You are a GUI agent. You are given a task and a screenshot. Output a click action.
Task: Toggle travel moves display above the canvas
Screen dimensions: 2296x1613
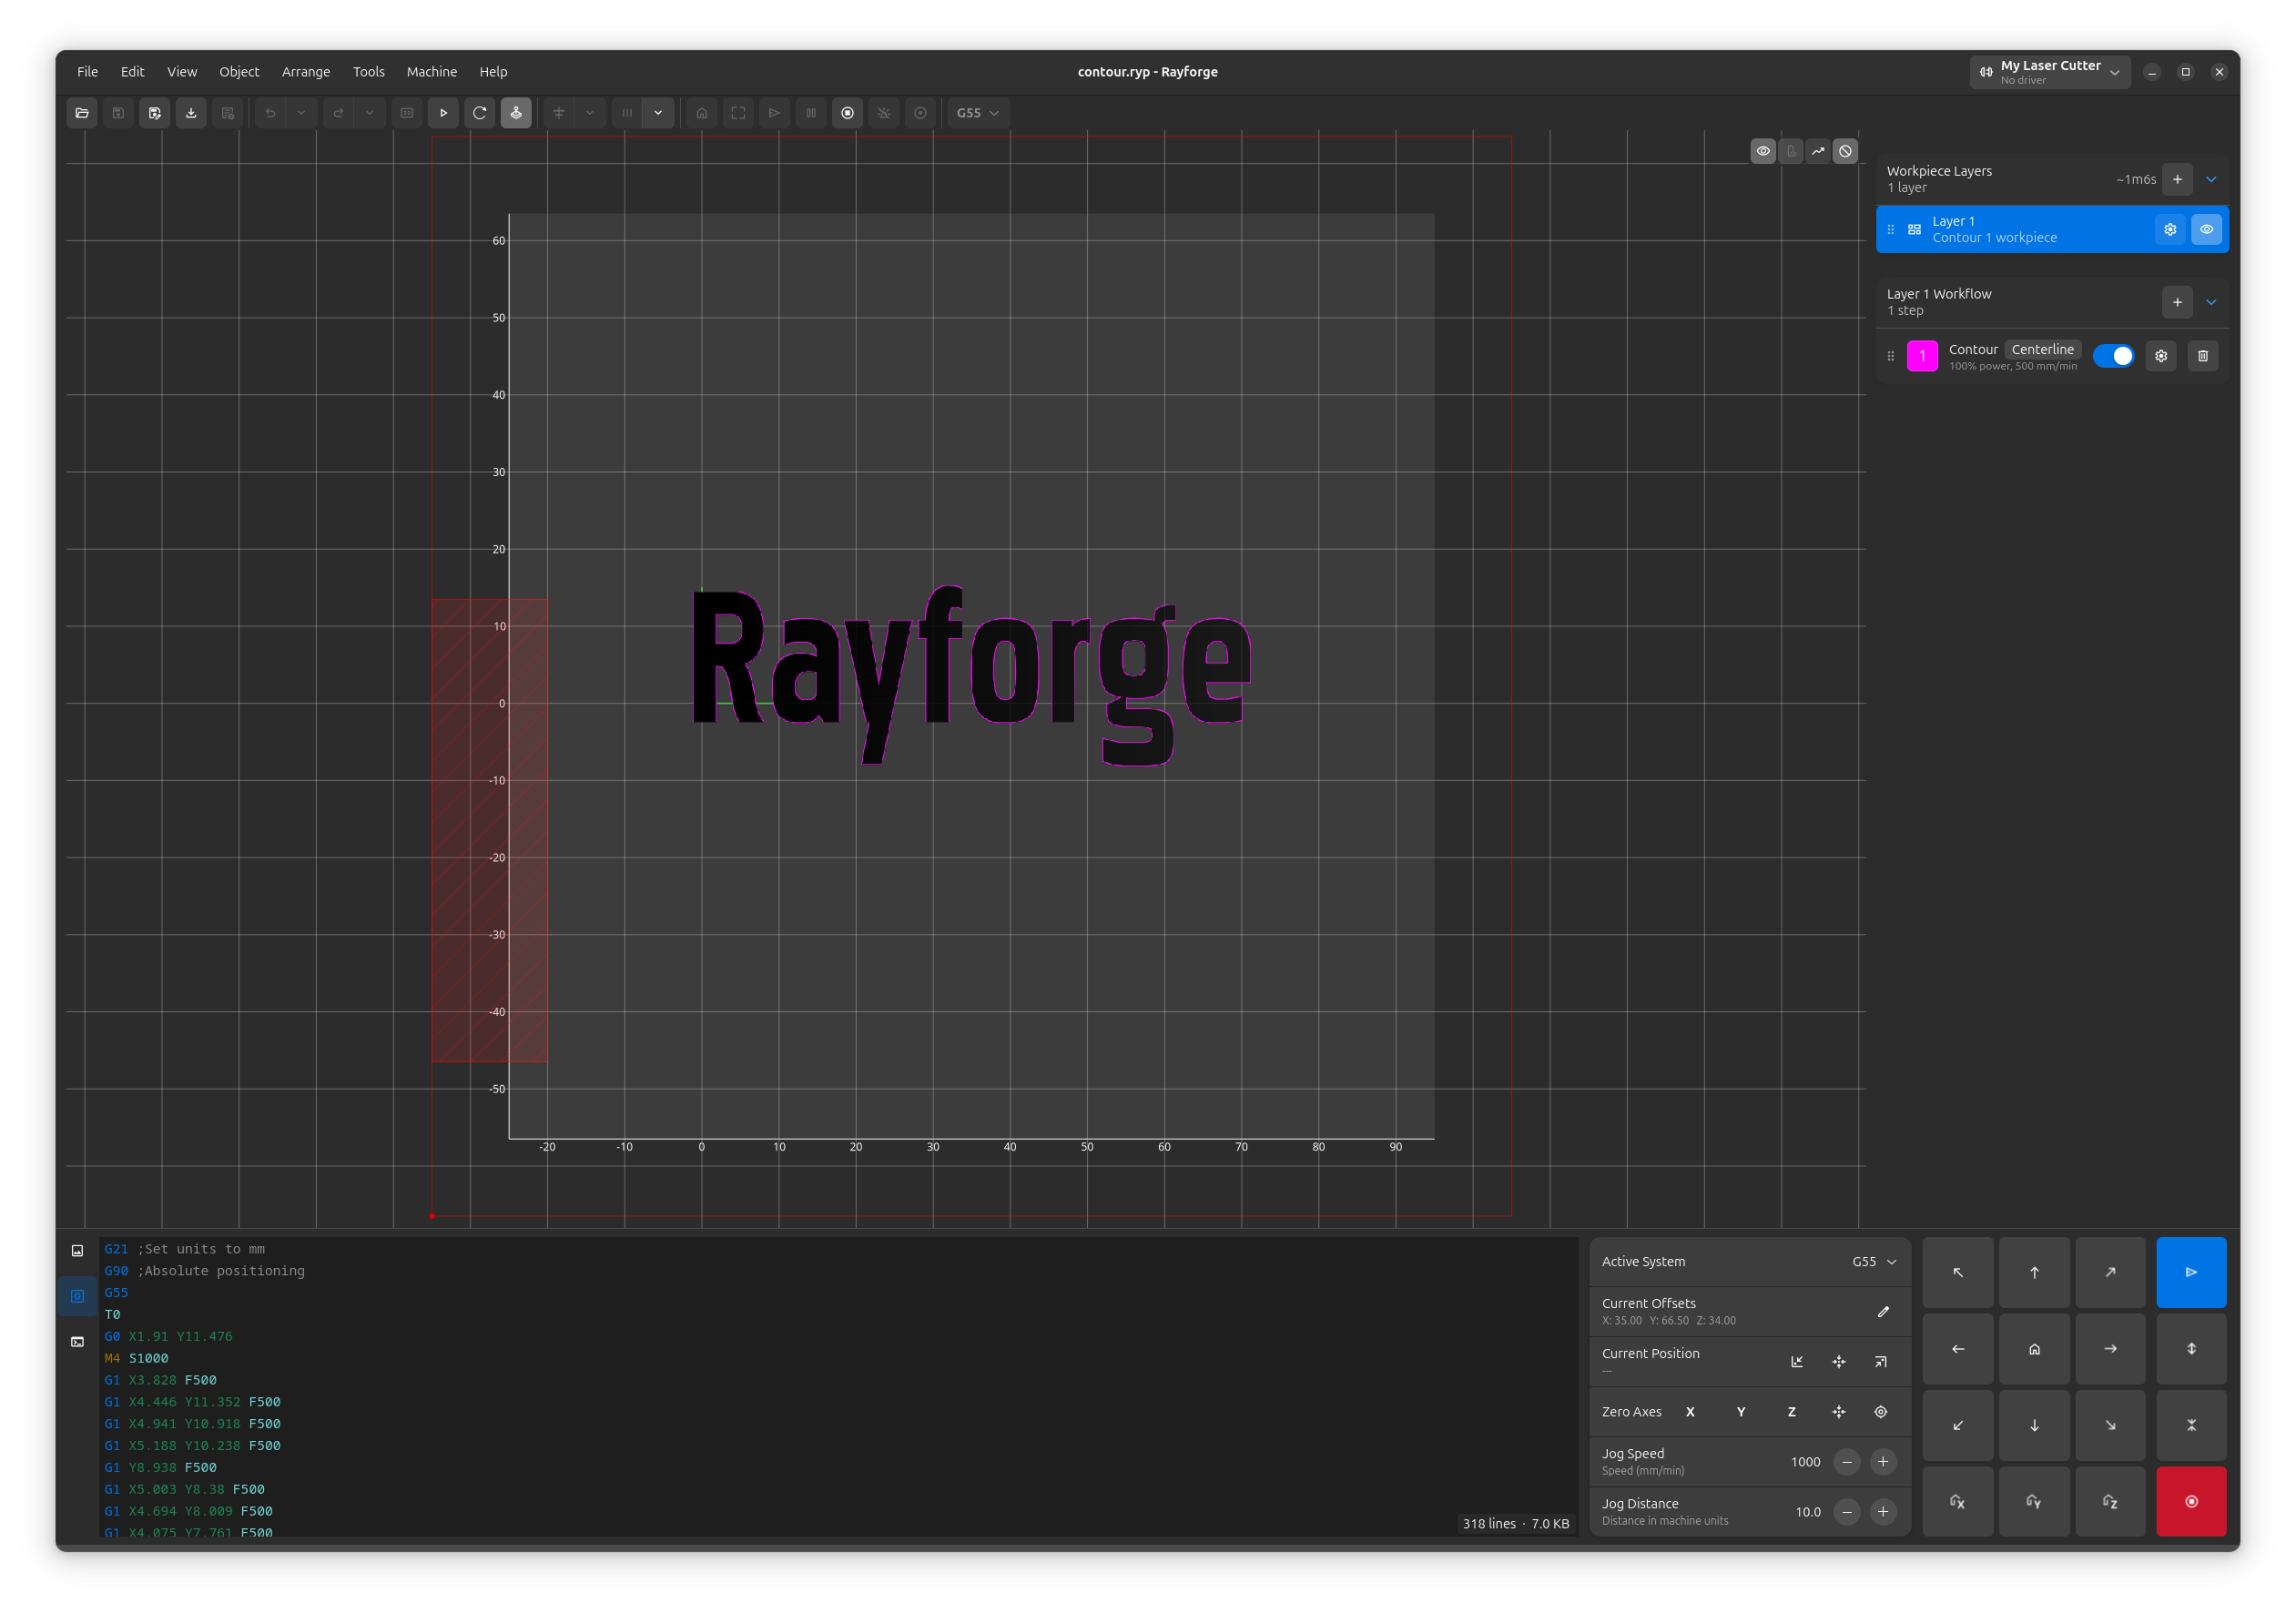[x=1819, y=151]
